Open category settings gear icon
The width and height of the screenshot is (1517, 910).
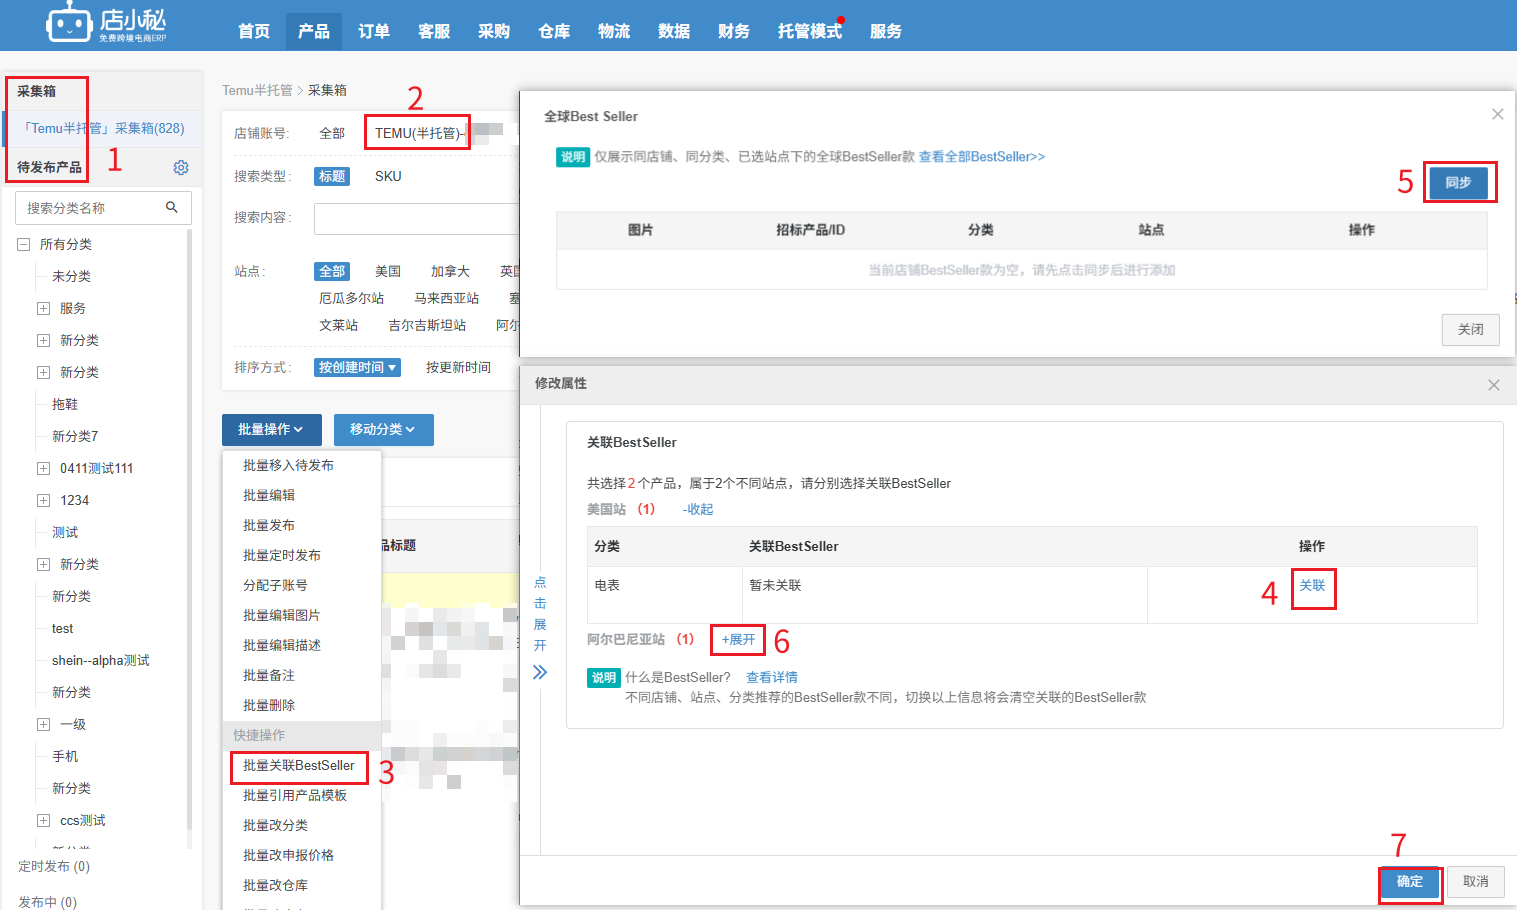coord(181,167)
